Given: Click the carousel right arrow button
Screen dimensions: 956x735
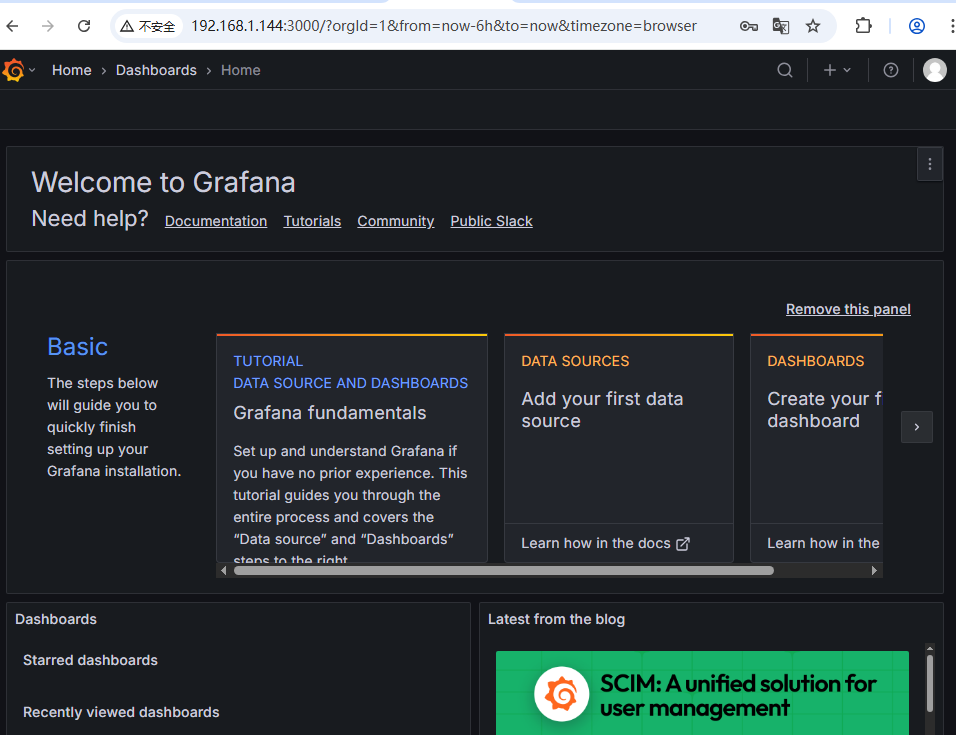Looking at the screenshot, I should pos(917,427).
